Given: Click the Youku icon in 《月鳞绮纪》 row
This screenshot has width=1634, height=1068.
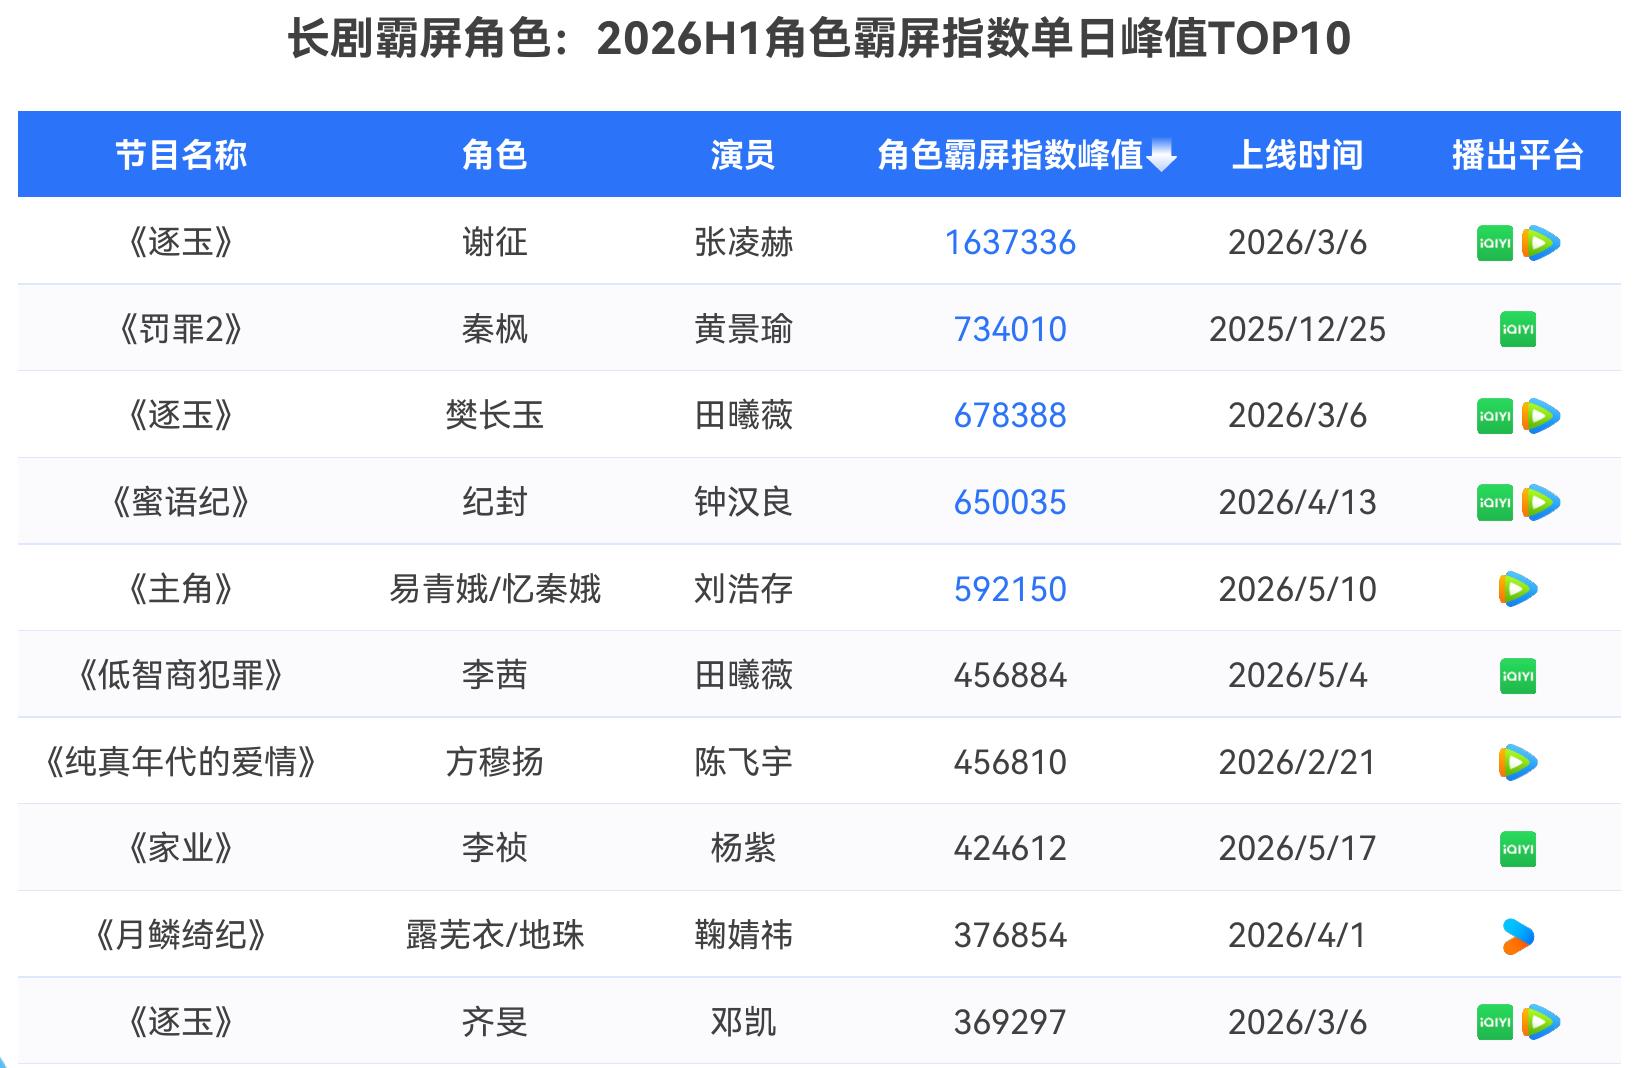Looking at the screenshot, I should pyautogui.click(x=1518, y=936).
